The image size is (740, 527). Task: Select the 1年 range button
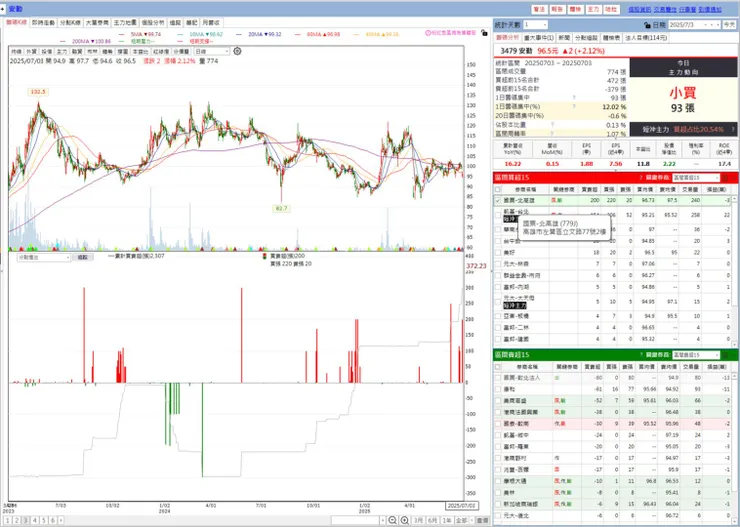[x=446, y=520]
